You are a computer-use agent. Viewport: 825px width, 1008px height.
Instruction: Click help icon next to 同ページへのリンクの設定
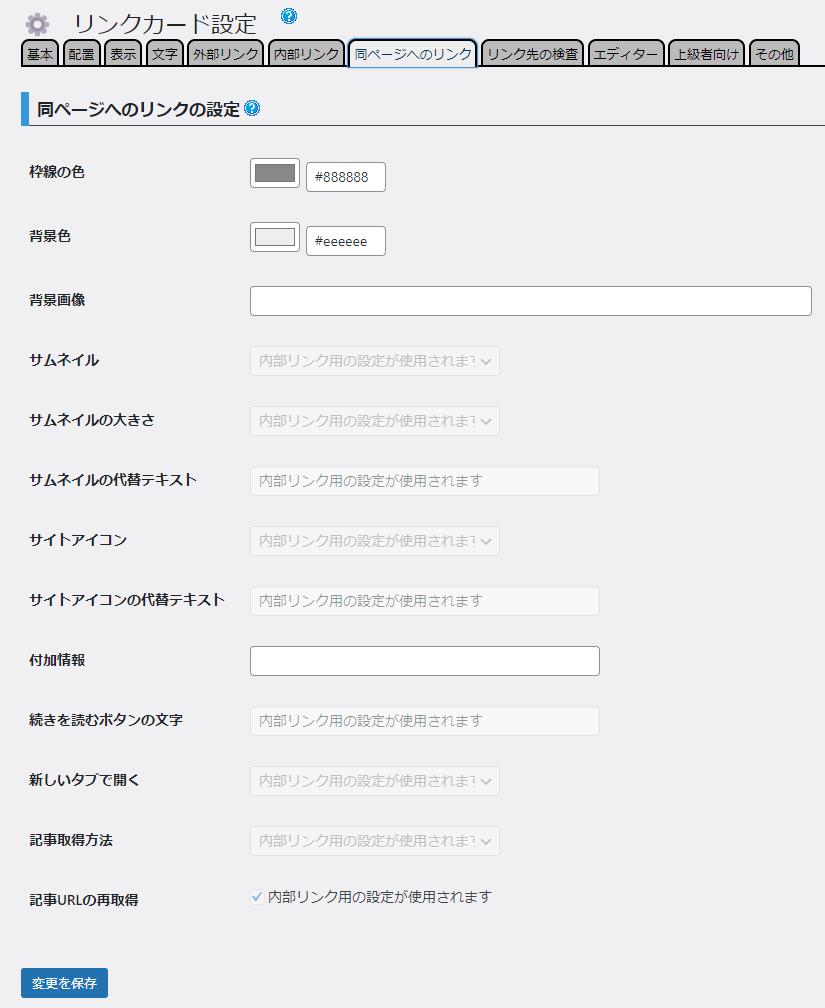[252, 108]
